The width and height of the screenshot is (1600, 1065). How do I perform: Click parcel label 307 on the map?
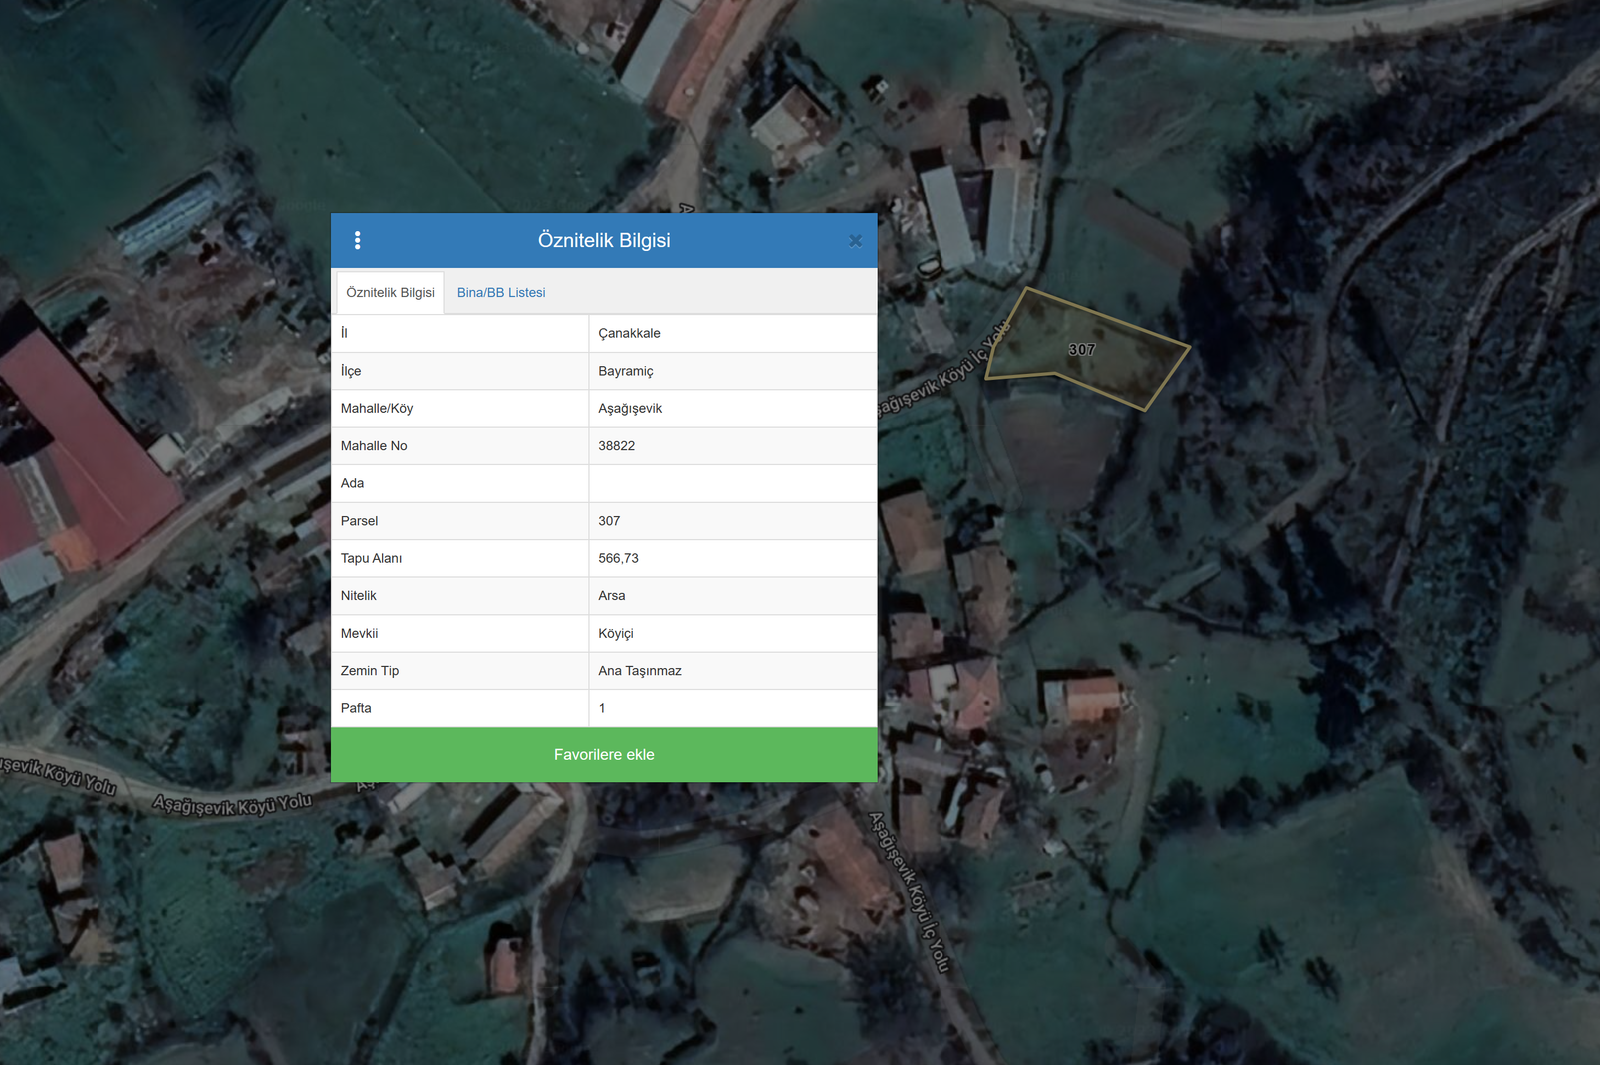[1081, 350]
